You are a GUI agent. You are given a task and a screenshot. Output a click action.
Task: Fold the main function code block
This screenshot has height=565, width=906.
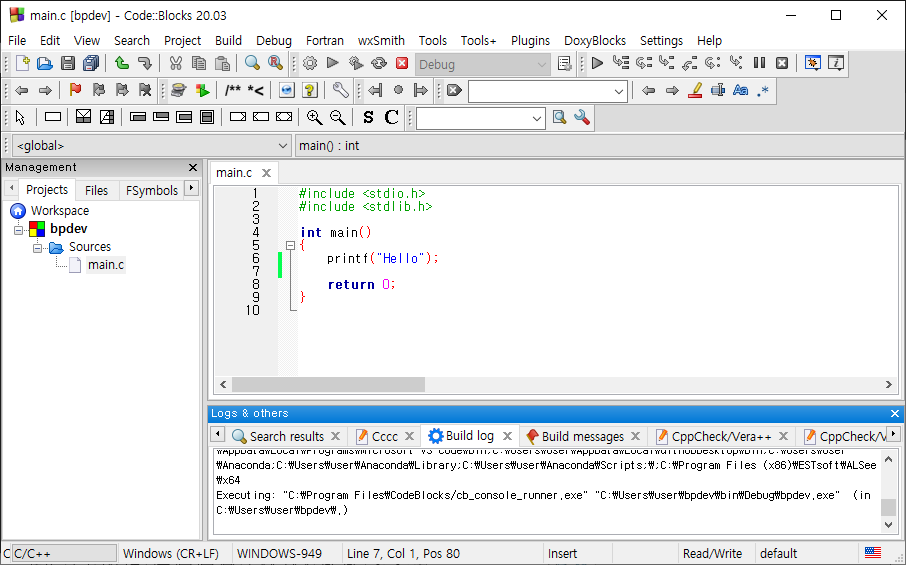pos(291,246)
